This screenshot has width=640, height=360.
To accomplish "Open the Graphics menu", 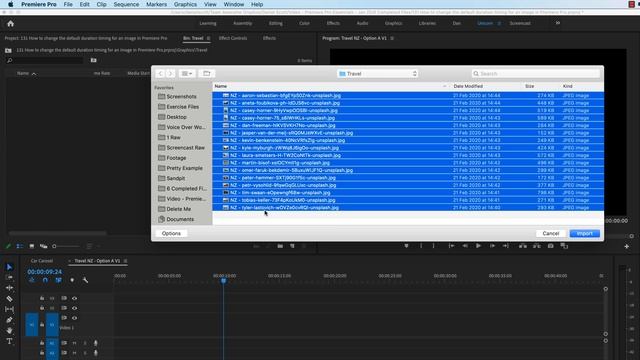I will pyautogui.click(x=185, y=4).
